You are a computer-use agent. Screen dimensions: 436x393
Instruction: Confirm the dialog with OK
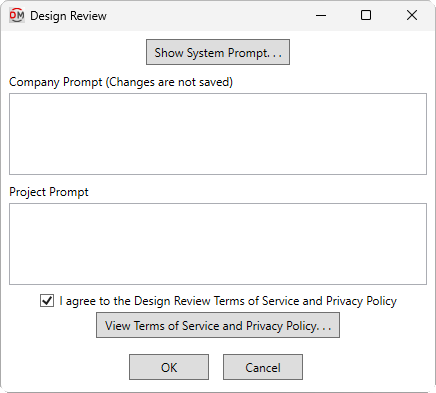pos(169,367)
